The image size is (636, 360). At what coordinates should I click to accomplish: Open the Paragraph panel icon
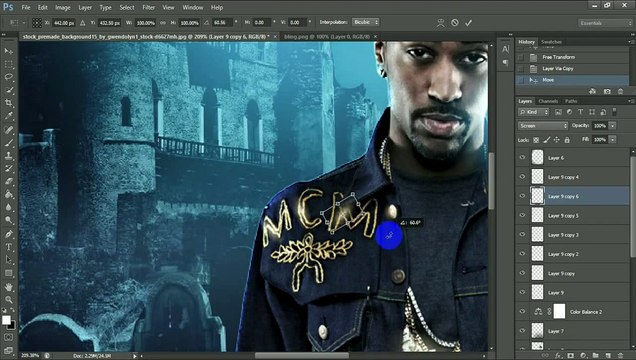[x=505, y=62]
